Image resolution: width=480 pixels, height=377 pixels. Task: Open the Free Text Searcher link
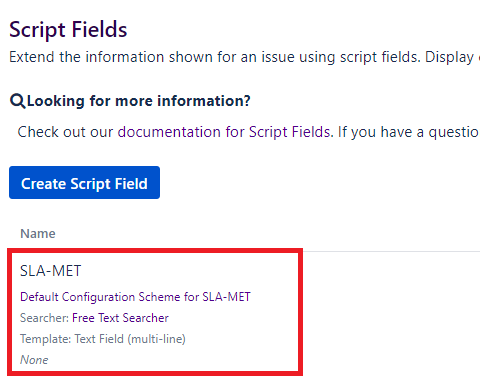[x=120, y=318]
